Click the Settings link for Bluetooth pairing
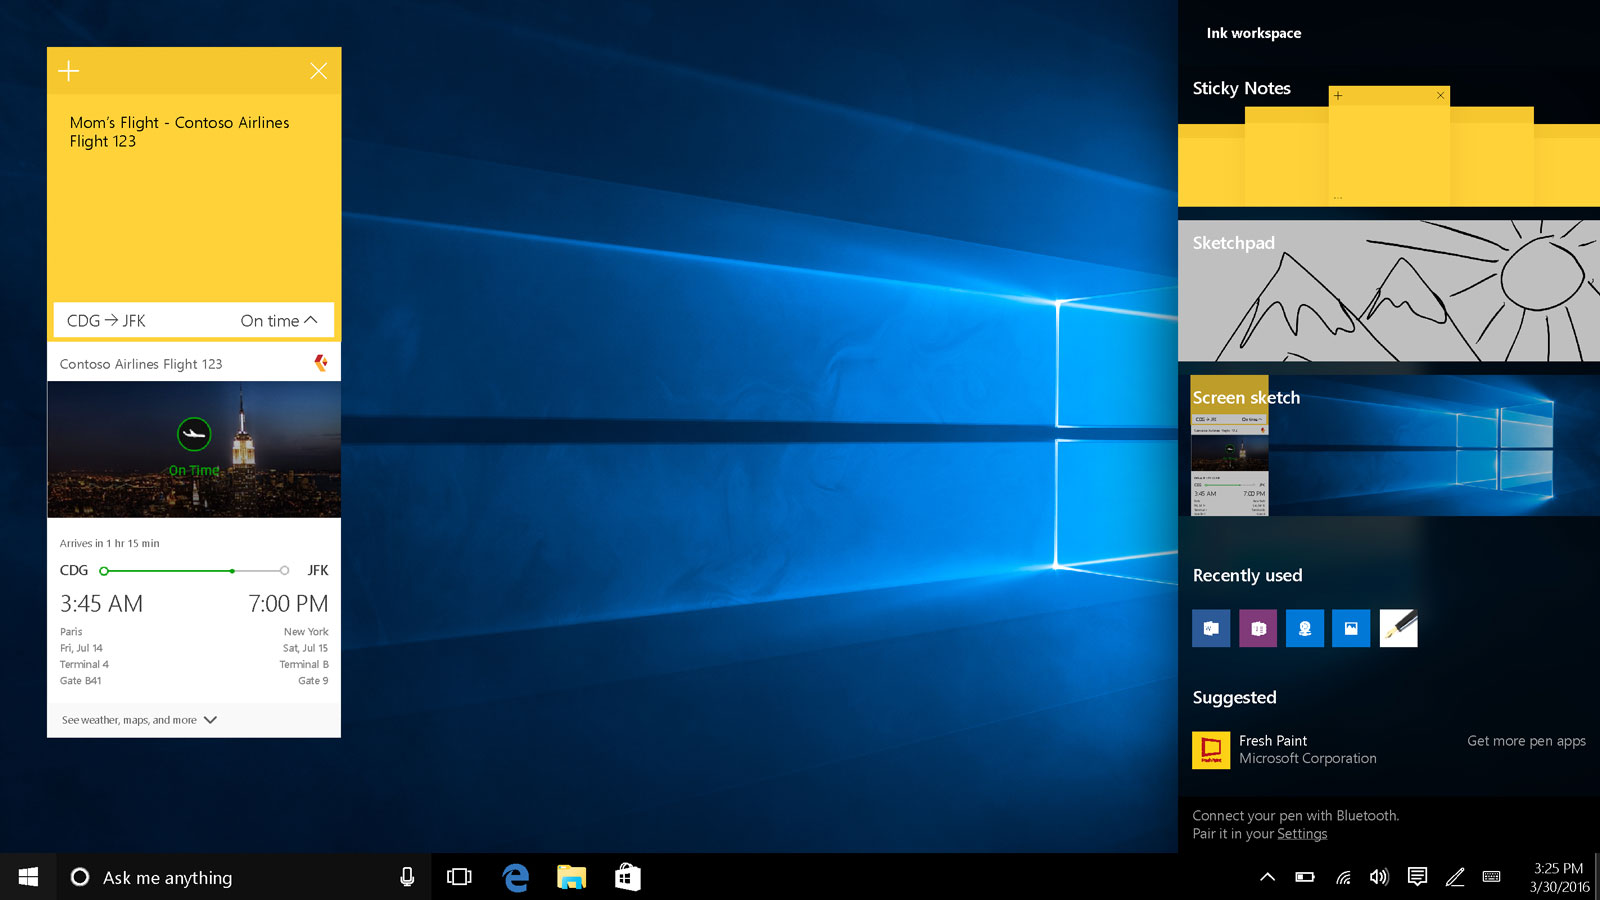The height and width of the screenshot is (900, 1600). click(1302, 833)
